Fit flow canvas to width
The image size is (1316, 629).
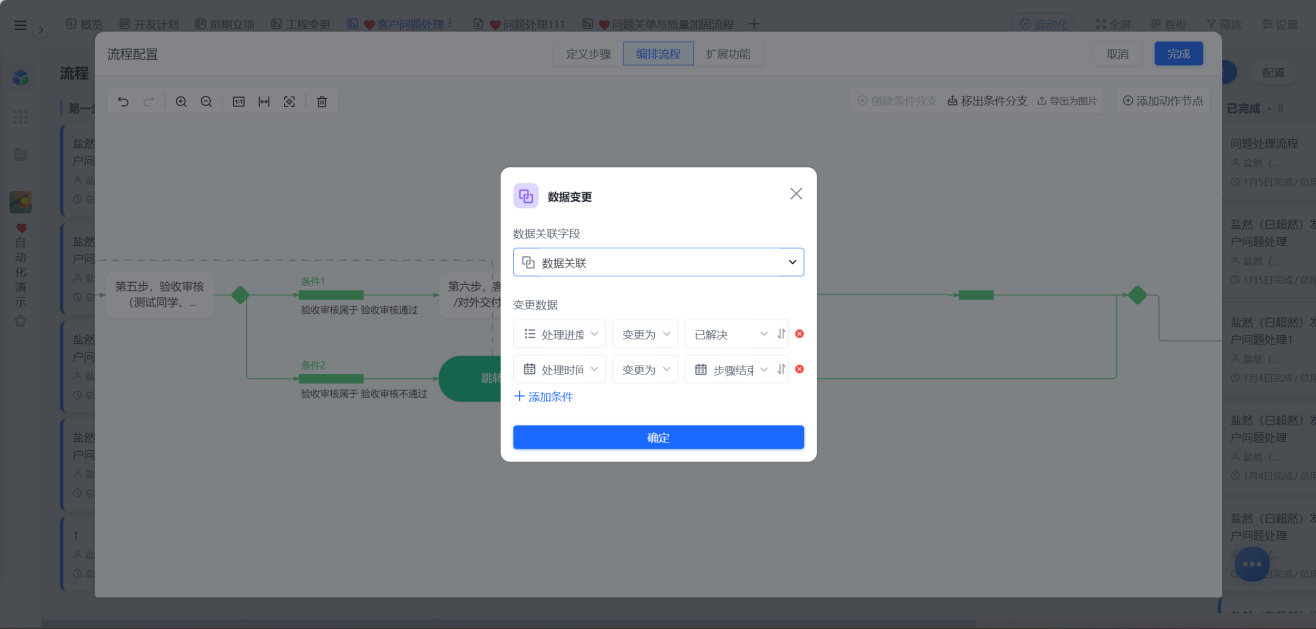coord(264,101)
